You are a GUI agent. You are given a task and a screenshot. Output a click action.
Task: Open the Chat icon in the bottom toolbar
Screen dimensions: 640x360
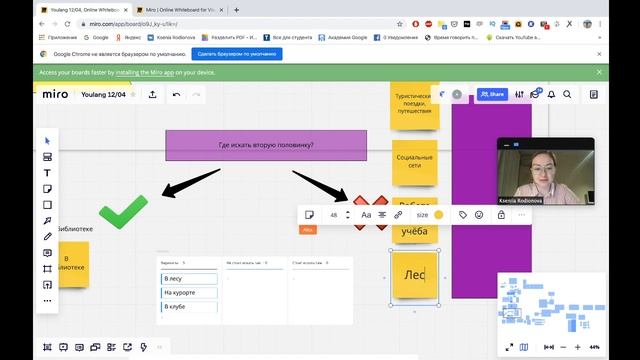(95, 347)
